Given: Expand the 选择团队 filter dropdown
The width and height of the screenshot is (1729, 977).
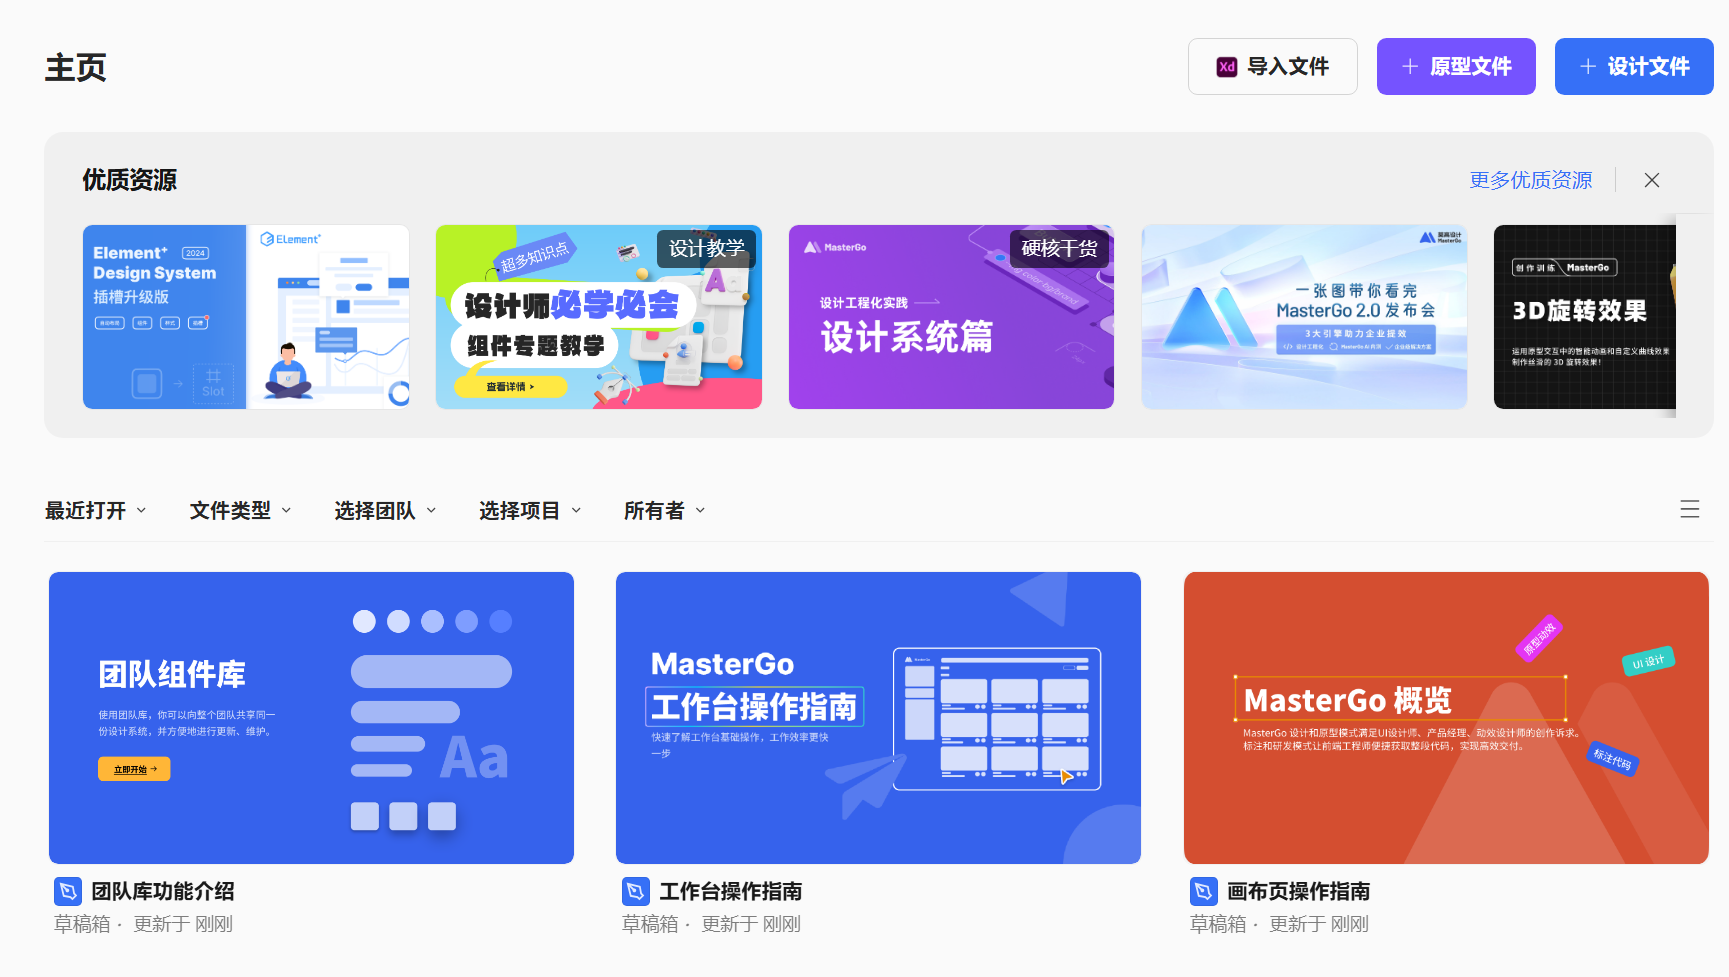Looking at the screenshot, I should point(385,511).
